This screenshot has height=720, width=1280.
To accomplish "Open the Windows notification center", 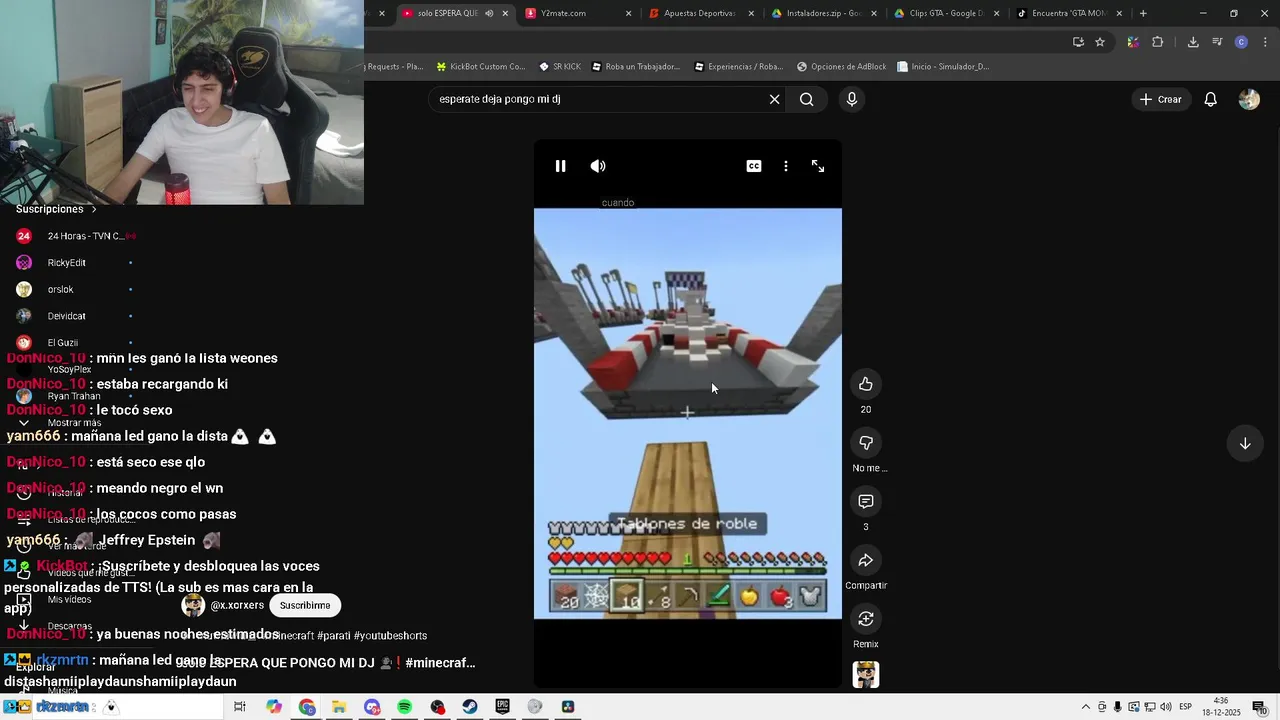I will (1259, 707).
